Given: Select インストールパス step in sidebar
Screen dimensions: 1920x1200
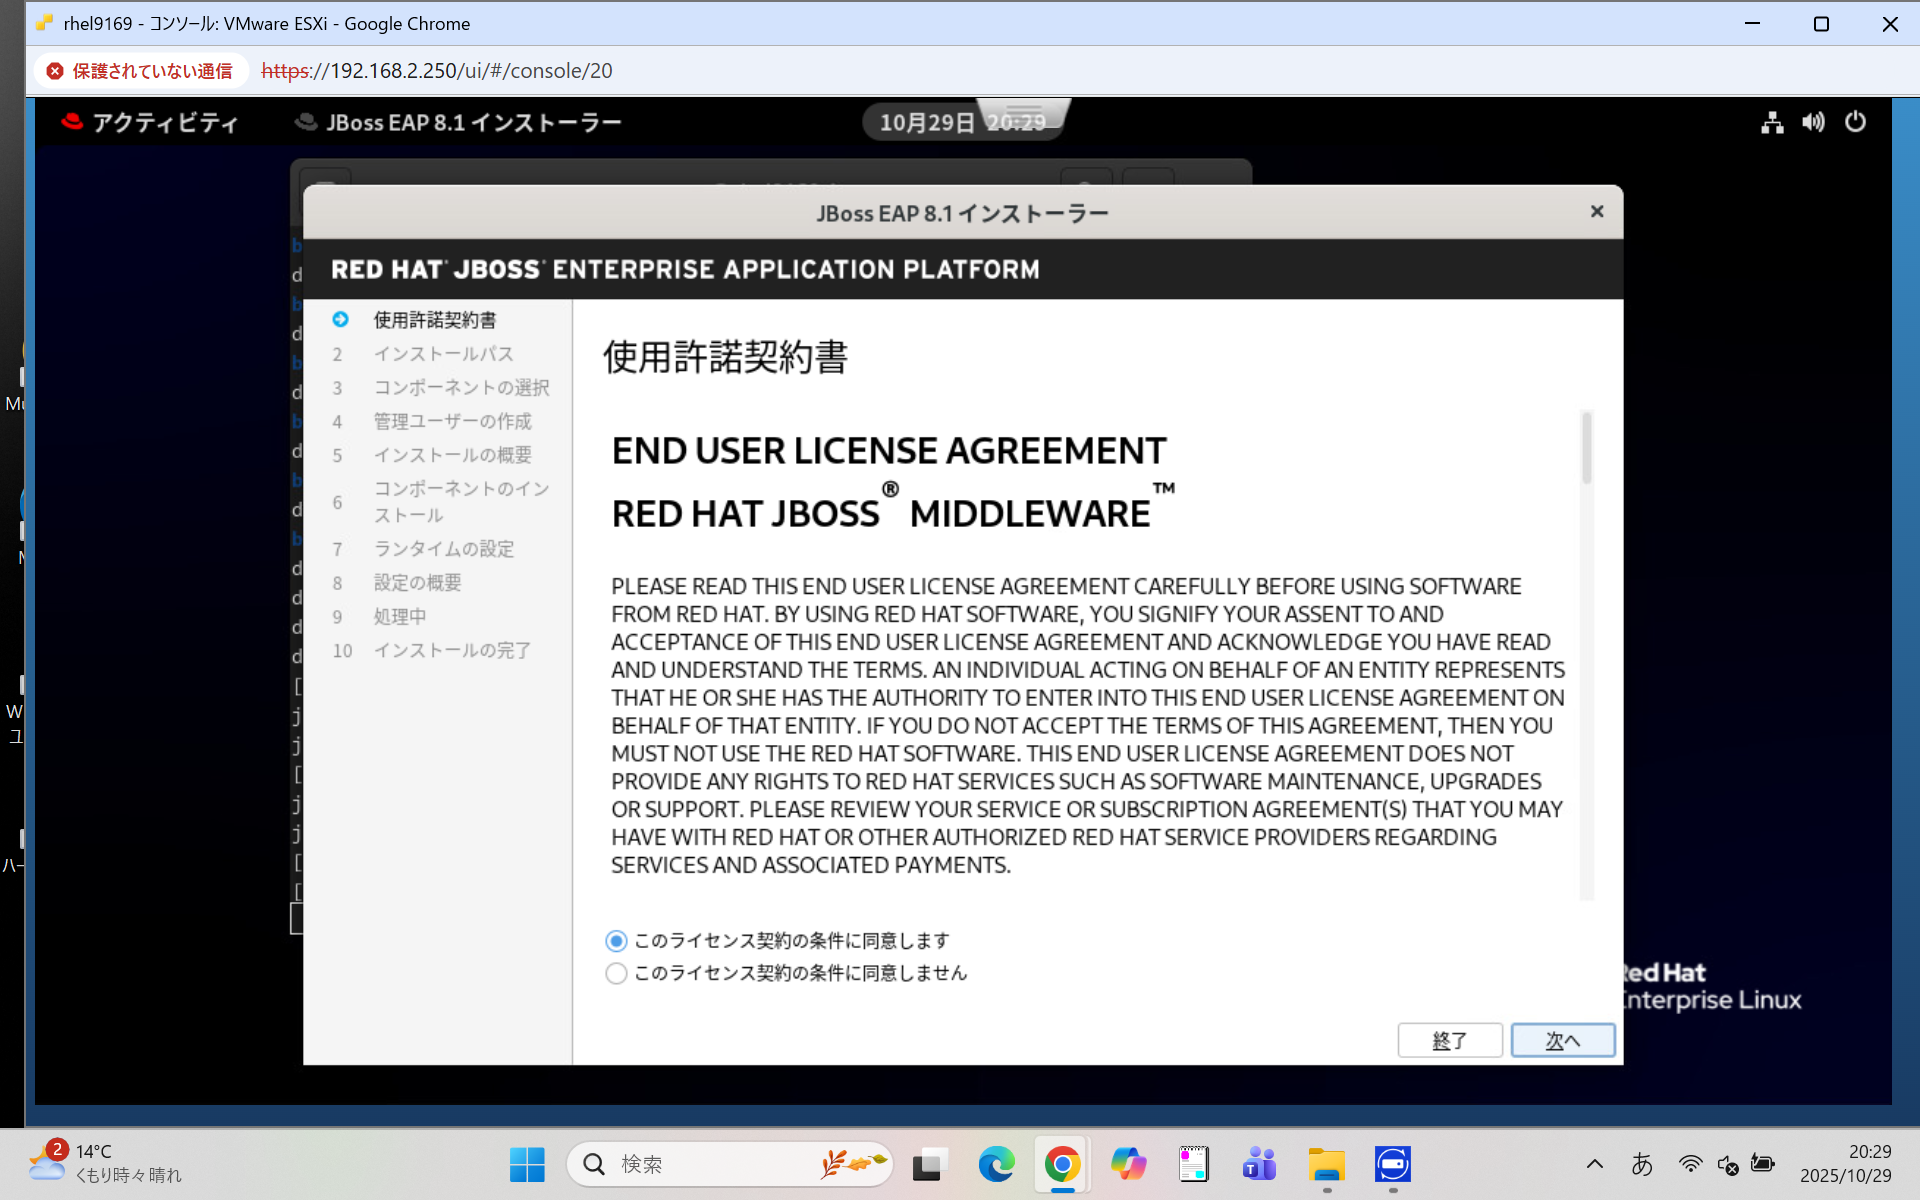Looking at the screenshot, I should tap(443, 354).
